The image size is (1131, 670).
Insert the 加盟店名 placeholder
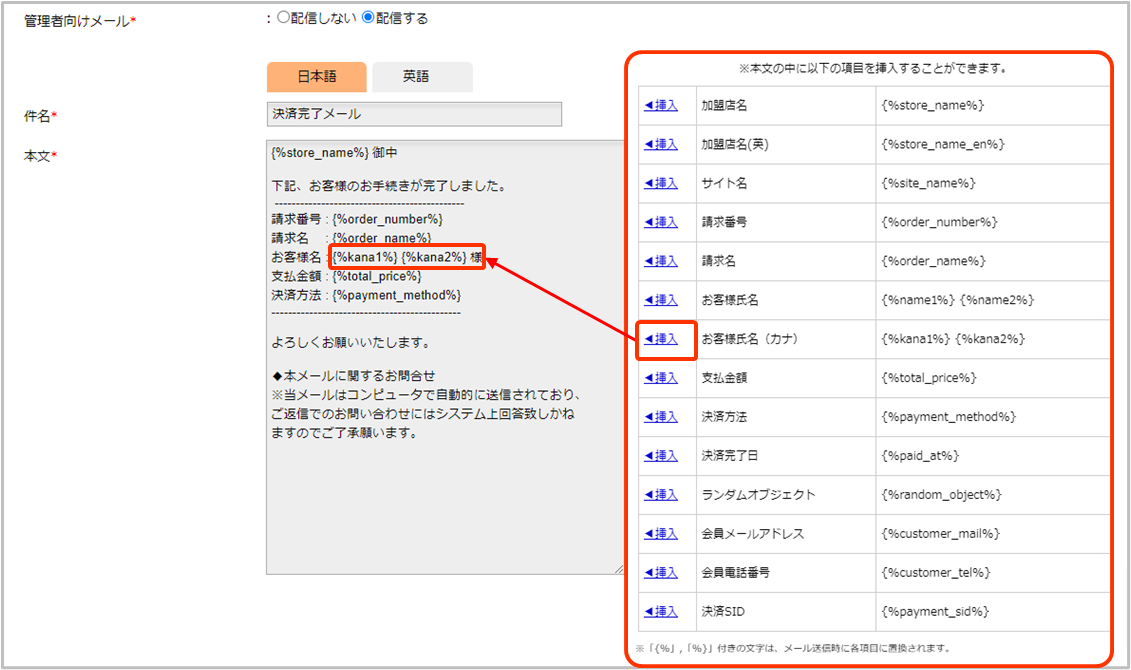(661, 105)
